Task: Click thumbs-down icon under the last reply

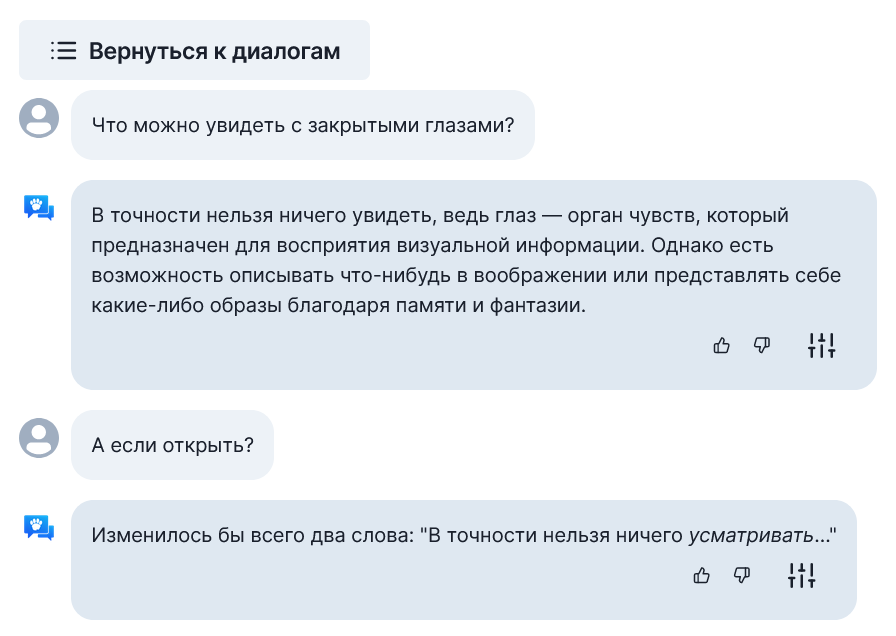Action: [740, 575]
